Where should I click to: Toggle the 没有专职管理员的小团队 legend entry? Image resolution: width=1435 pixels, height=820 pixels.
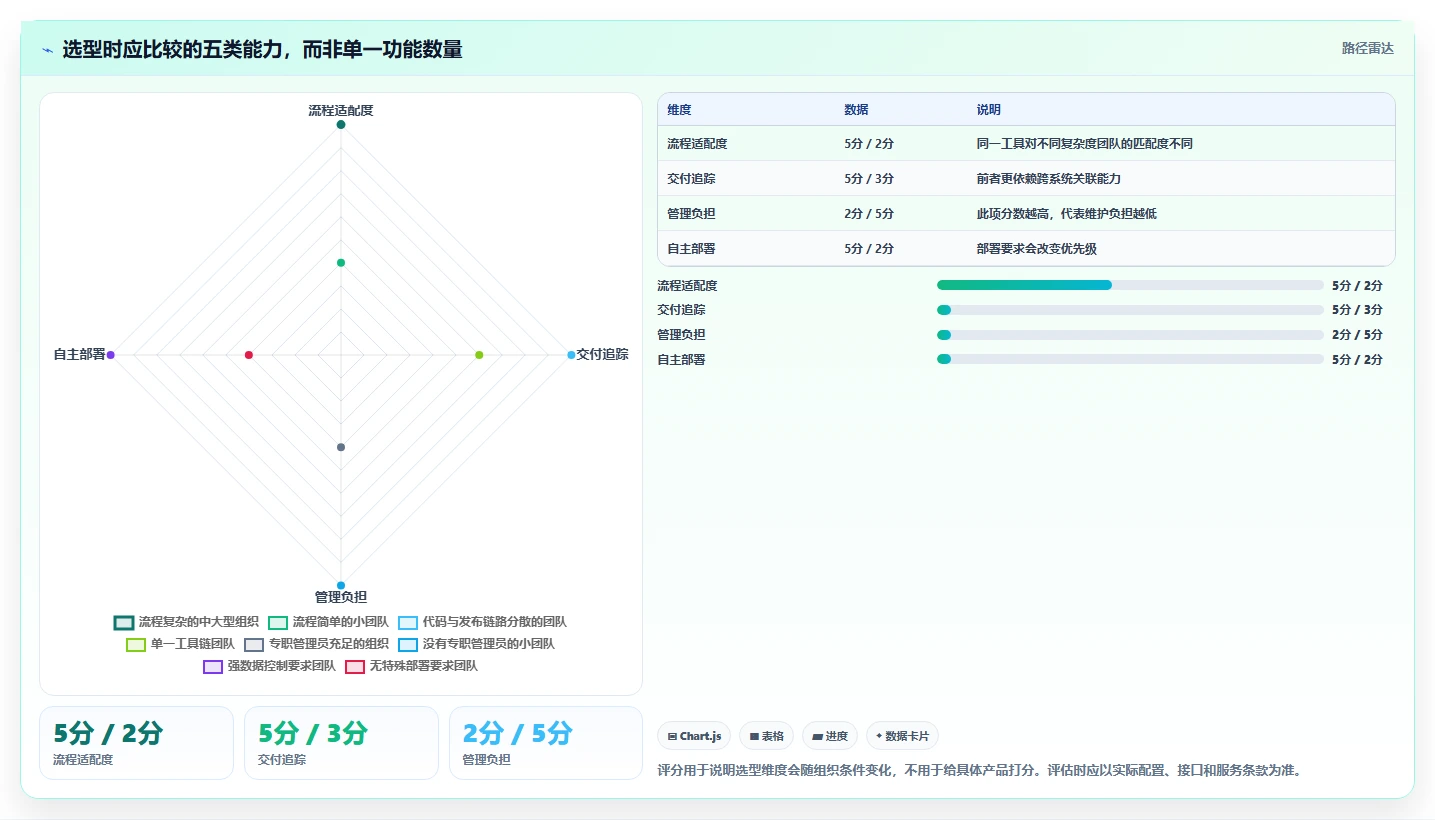click(x=476, y=644)
